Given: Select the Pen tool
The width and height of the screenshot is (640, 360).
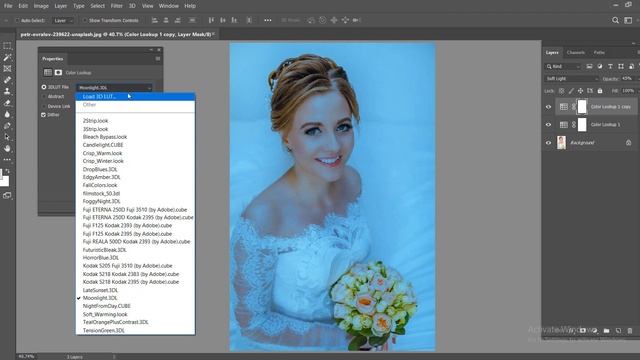Looking at the screenshot, I should pyautogui.click(x=7, y=126).
